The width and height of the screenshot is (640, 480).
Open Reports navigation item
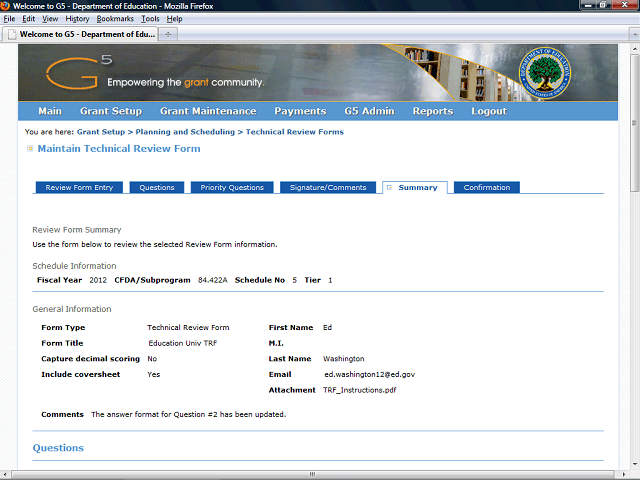[x=433, y=111]
